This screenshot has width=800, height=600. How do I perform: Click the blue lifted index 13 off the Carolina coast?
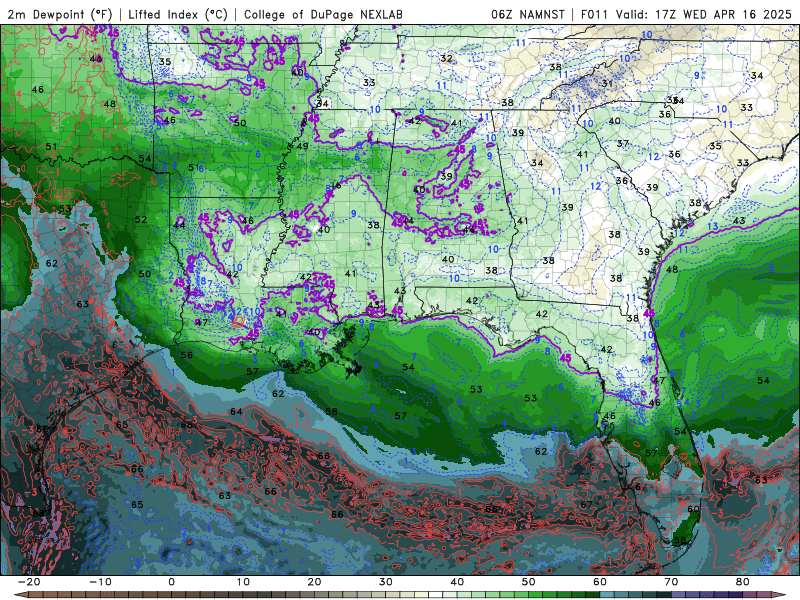click(713, 226)
